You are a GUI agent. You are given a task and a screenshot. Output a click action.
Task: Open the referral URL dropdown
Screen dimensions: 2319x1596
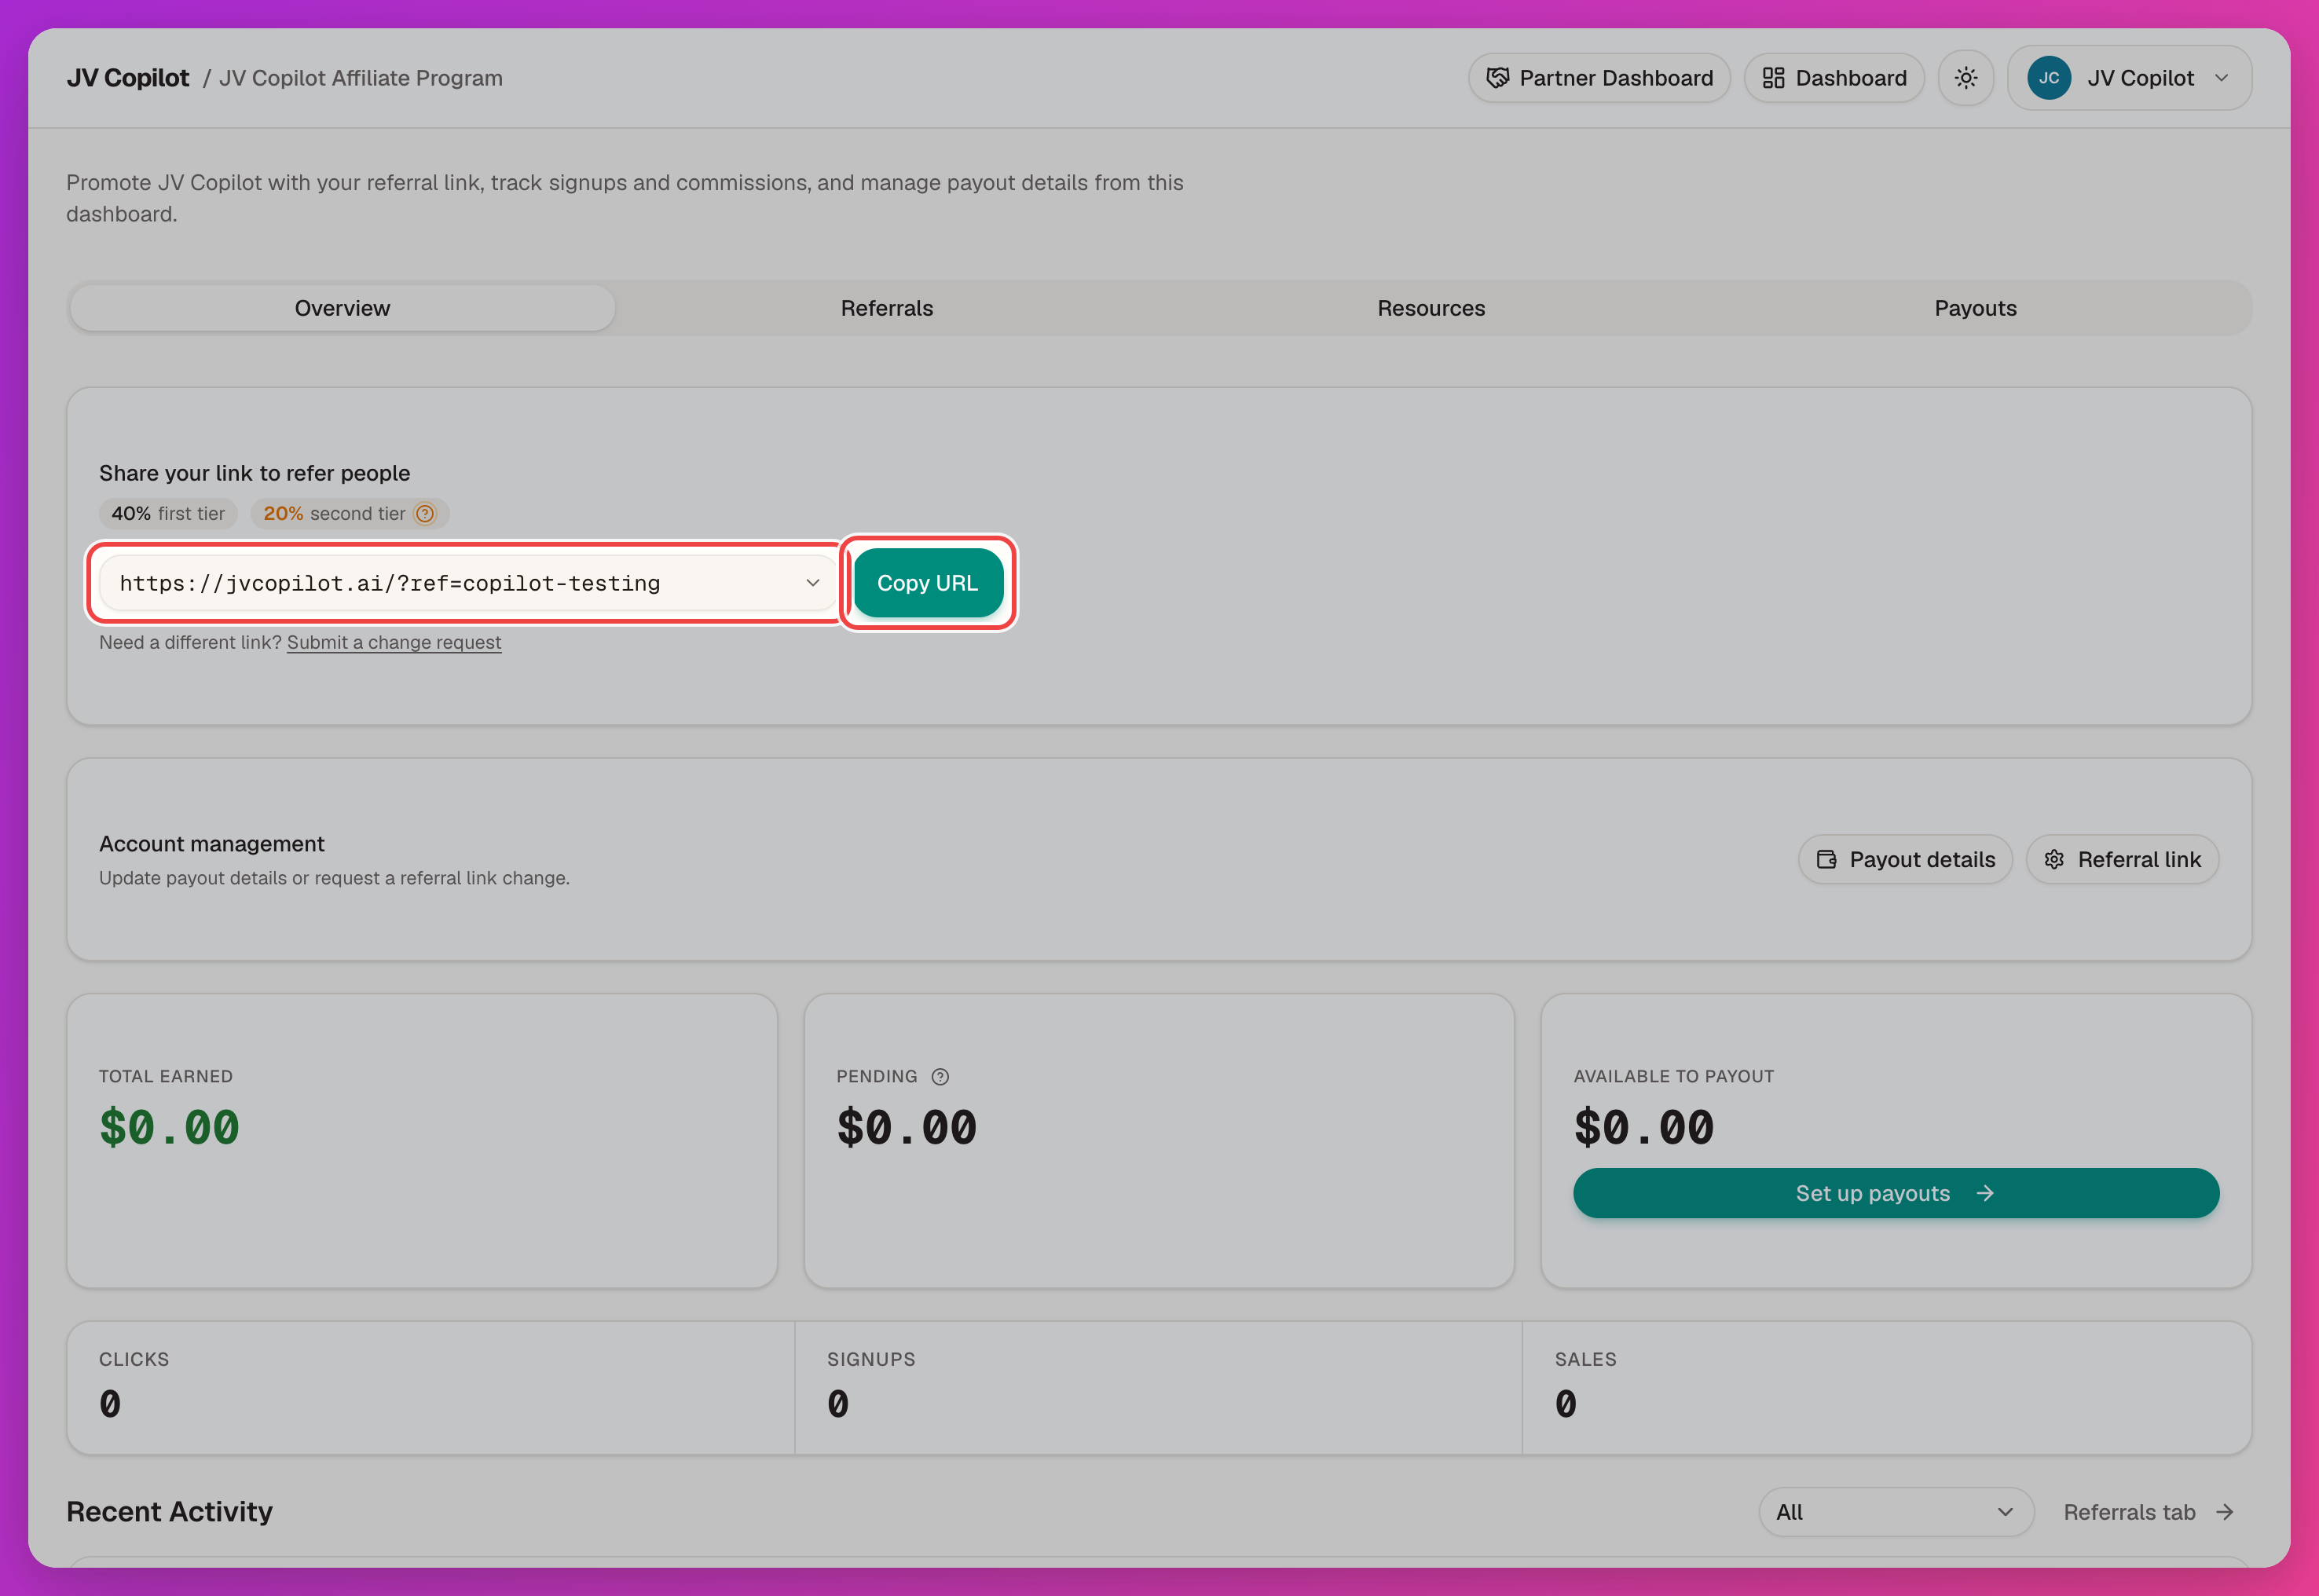468,583
